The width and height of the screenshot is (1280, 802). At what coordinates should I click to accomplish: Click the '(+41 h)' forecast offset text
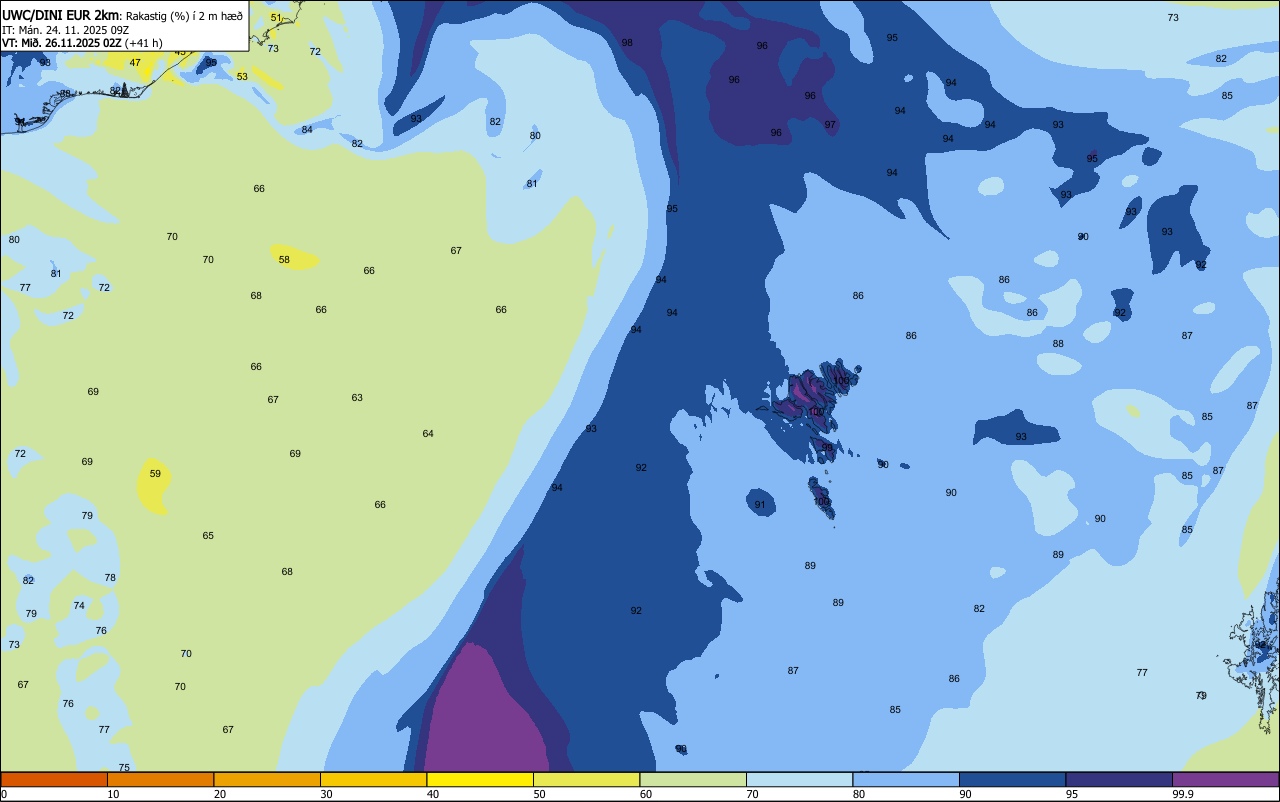coord(144,43)
